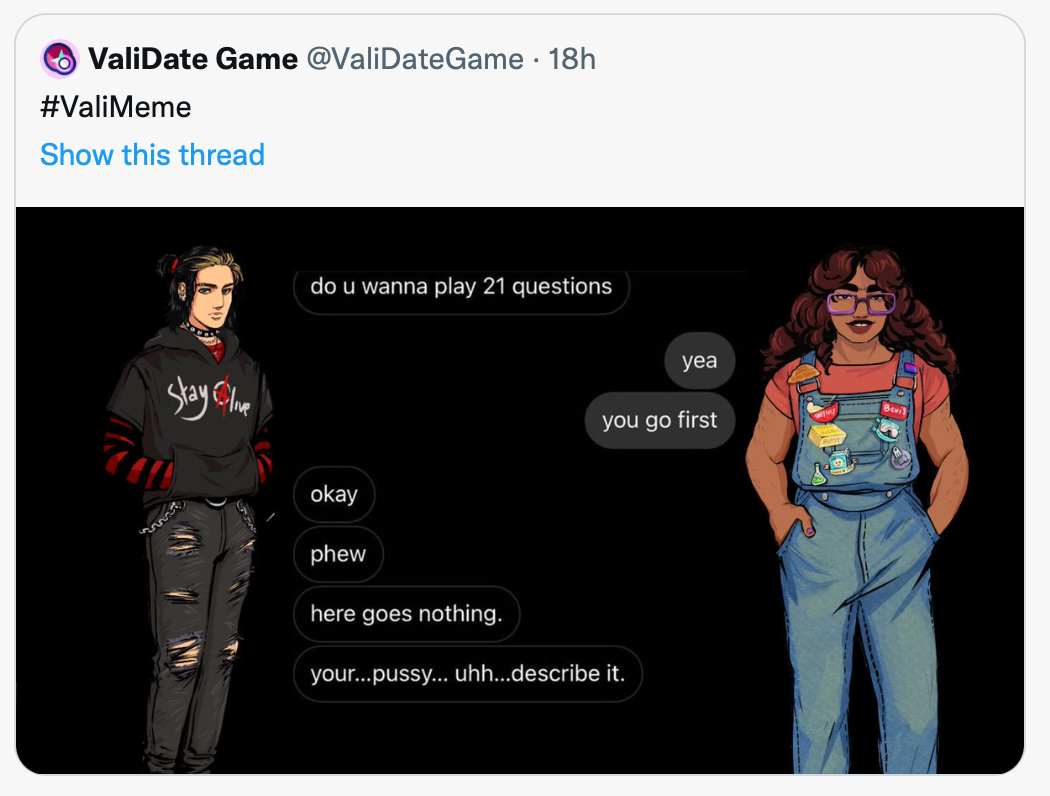
Task: Click the '21 questions' message bubble
Action: click(x=461, y=288)
